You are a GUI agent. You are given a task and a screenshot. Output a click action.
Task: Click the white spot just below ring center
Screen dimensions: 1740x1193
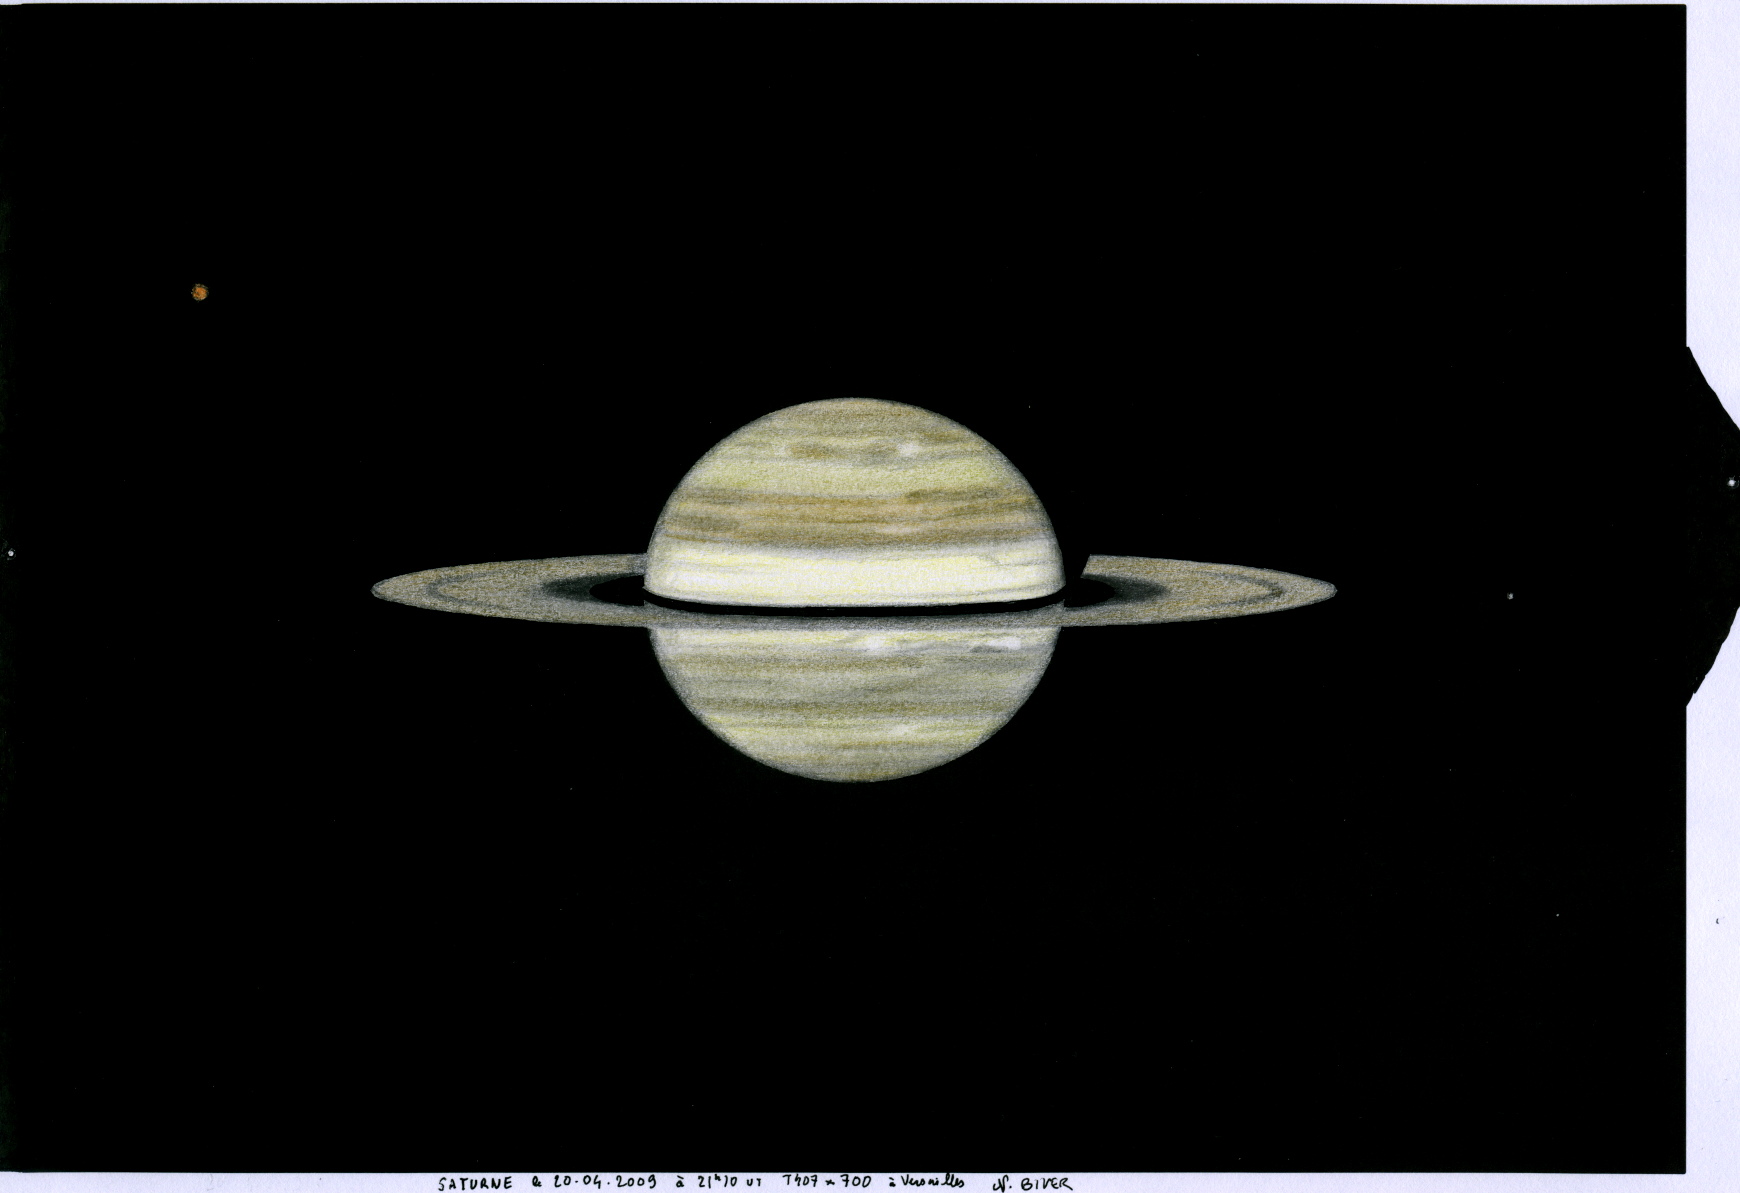tap(875, 645)
